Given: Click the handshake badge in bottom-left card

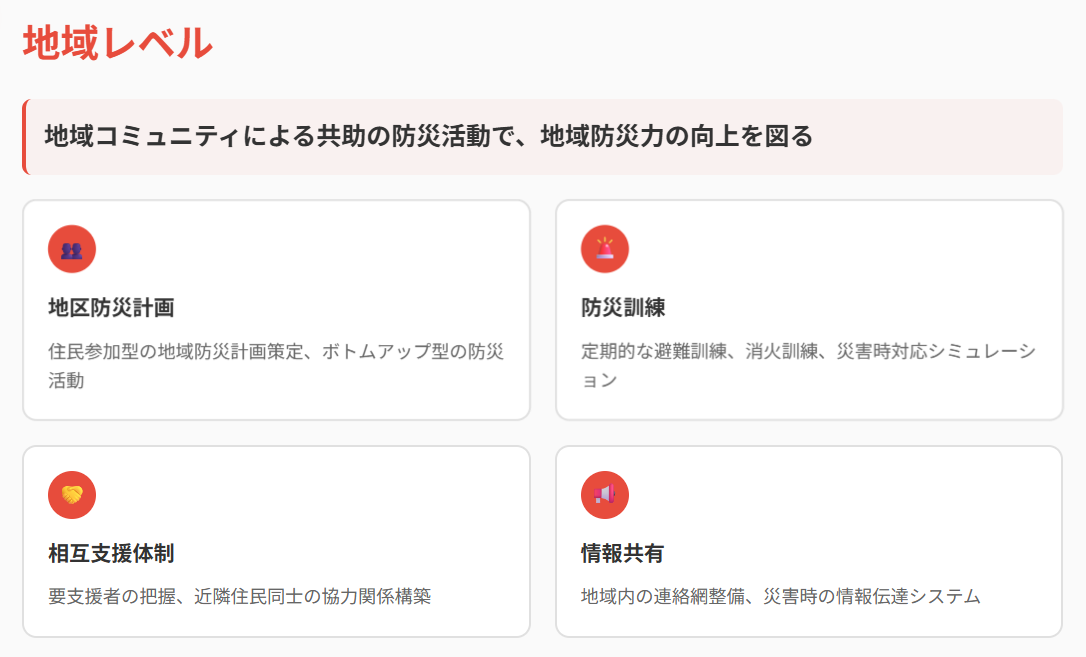Looking at the screenshot, I should click(x=71, y=494).
